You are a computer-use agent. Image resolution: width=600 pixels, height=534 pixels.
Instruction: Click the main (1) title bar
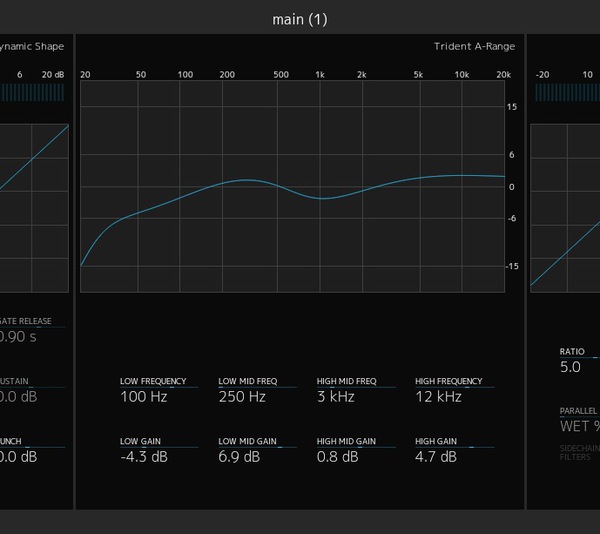[300, 19]
